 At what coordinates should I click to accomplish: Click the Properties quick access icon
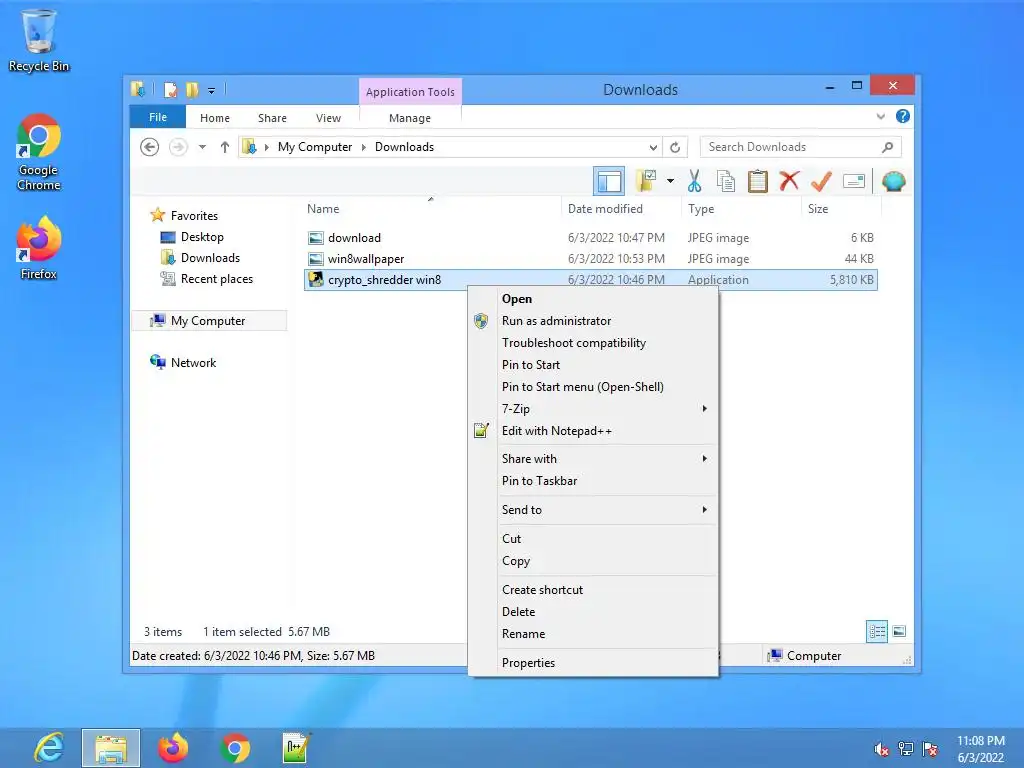[x=170, y=89]
